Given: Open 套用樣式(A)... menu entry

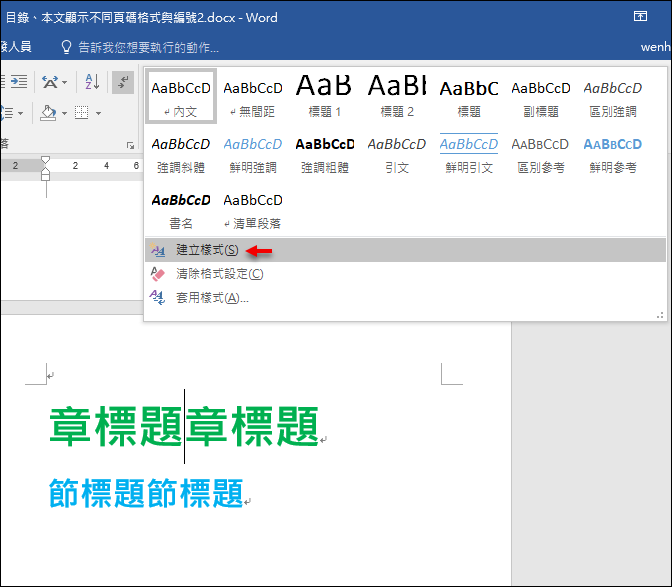Looking at the screenshot, I should [x=405, y=297].
